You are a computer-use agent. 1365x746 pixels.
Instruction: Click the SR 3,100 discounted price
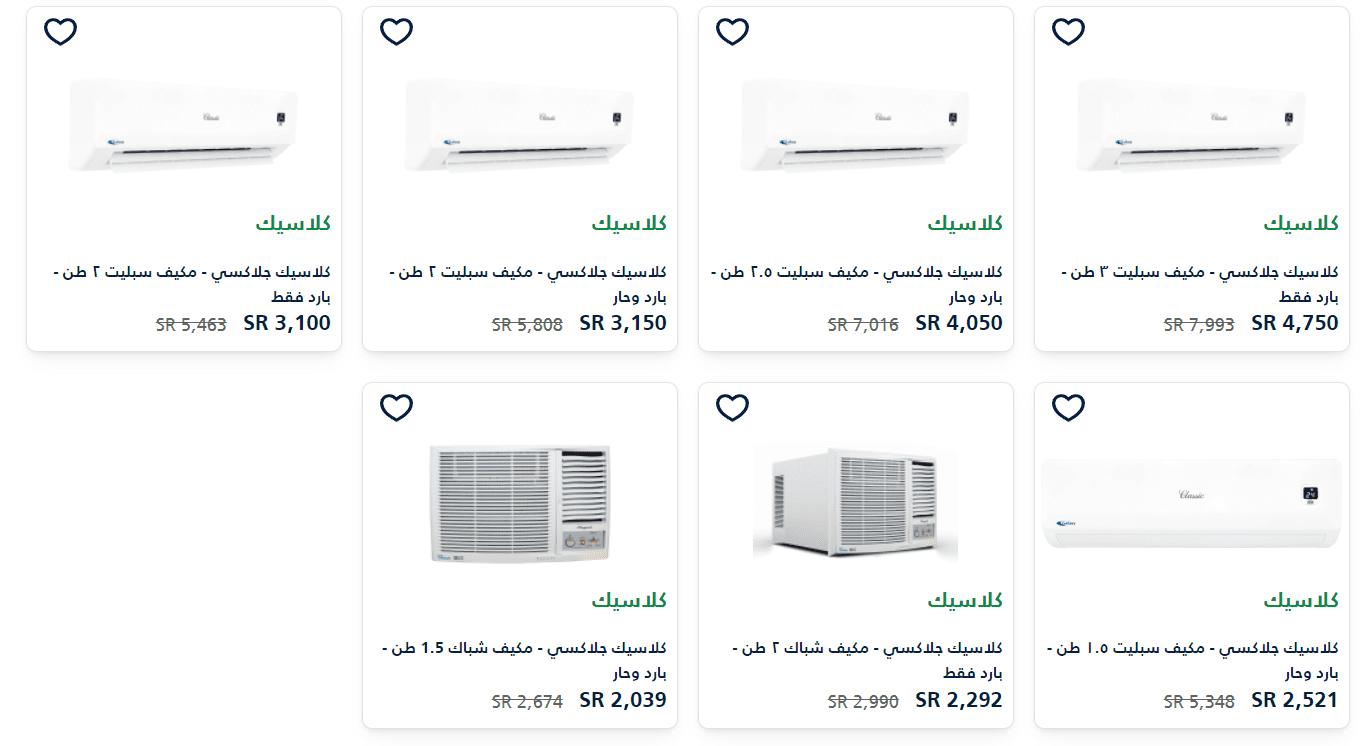[x=286, y=323]
